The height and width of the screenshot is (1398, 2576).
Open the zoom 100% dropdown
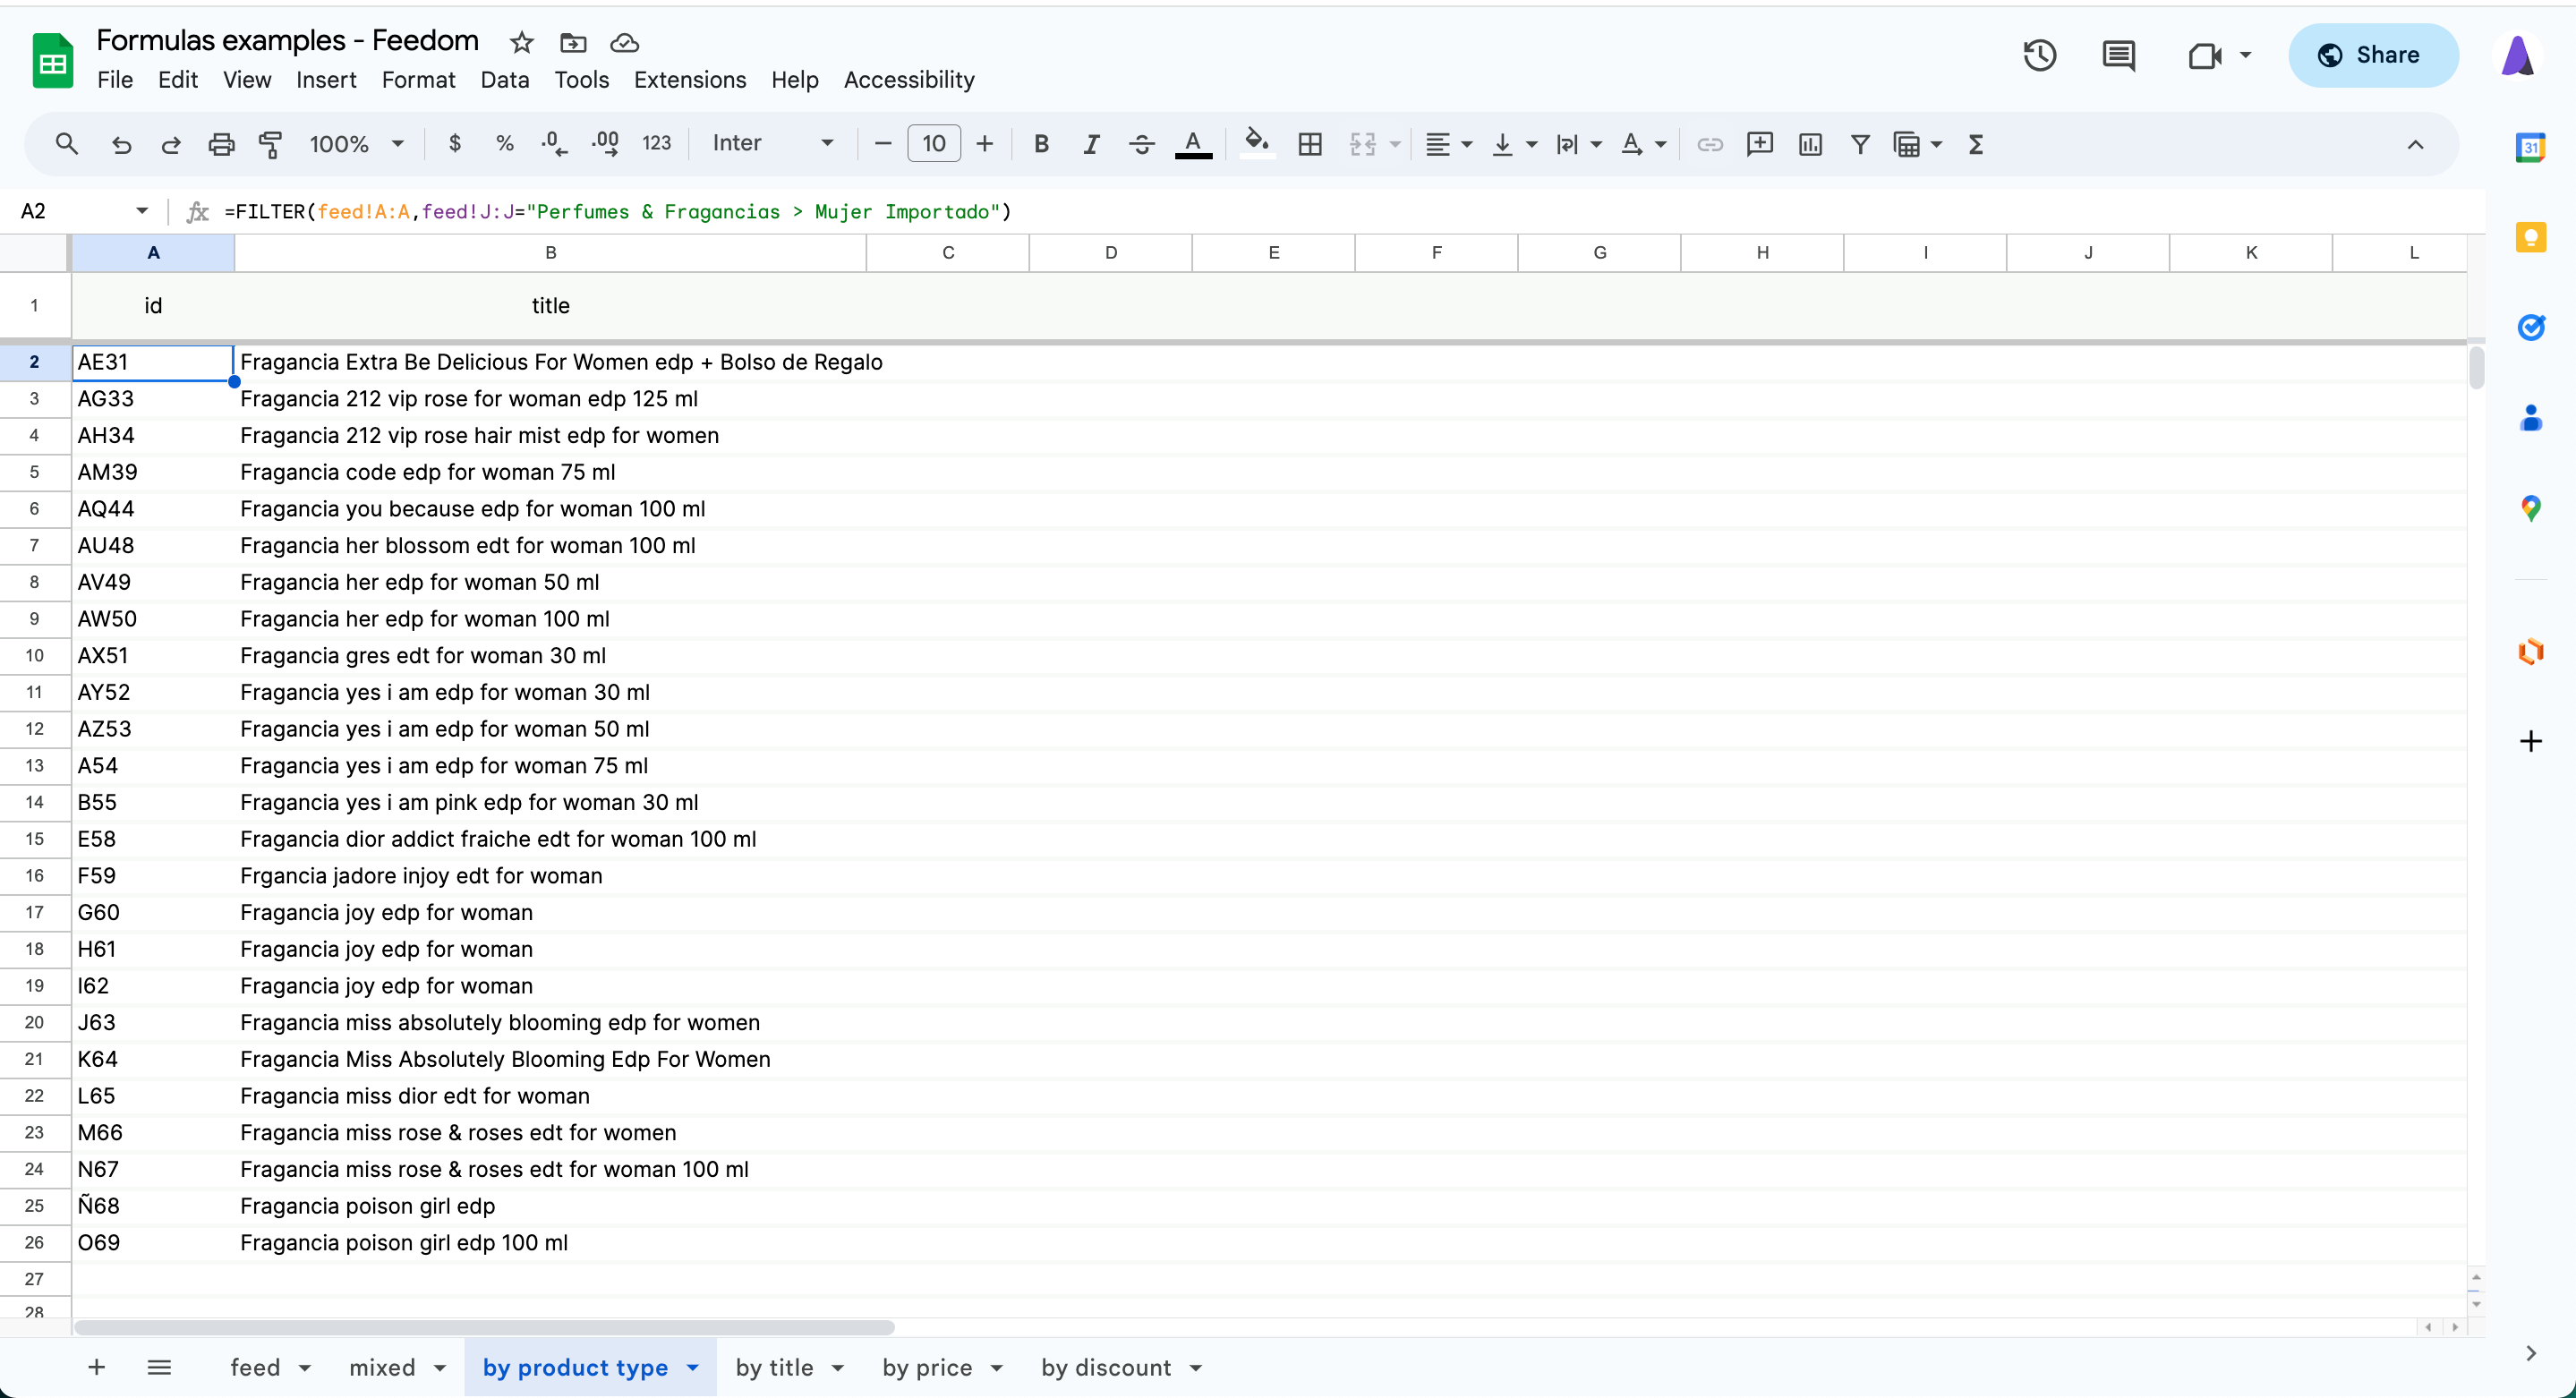(x=356, y=144)
